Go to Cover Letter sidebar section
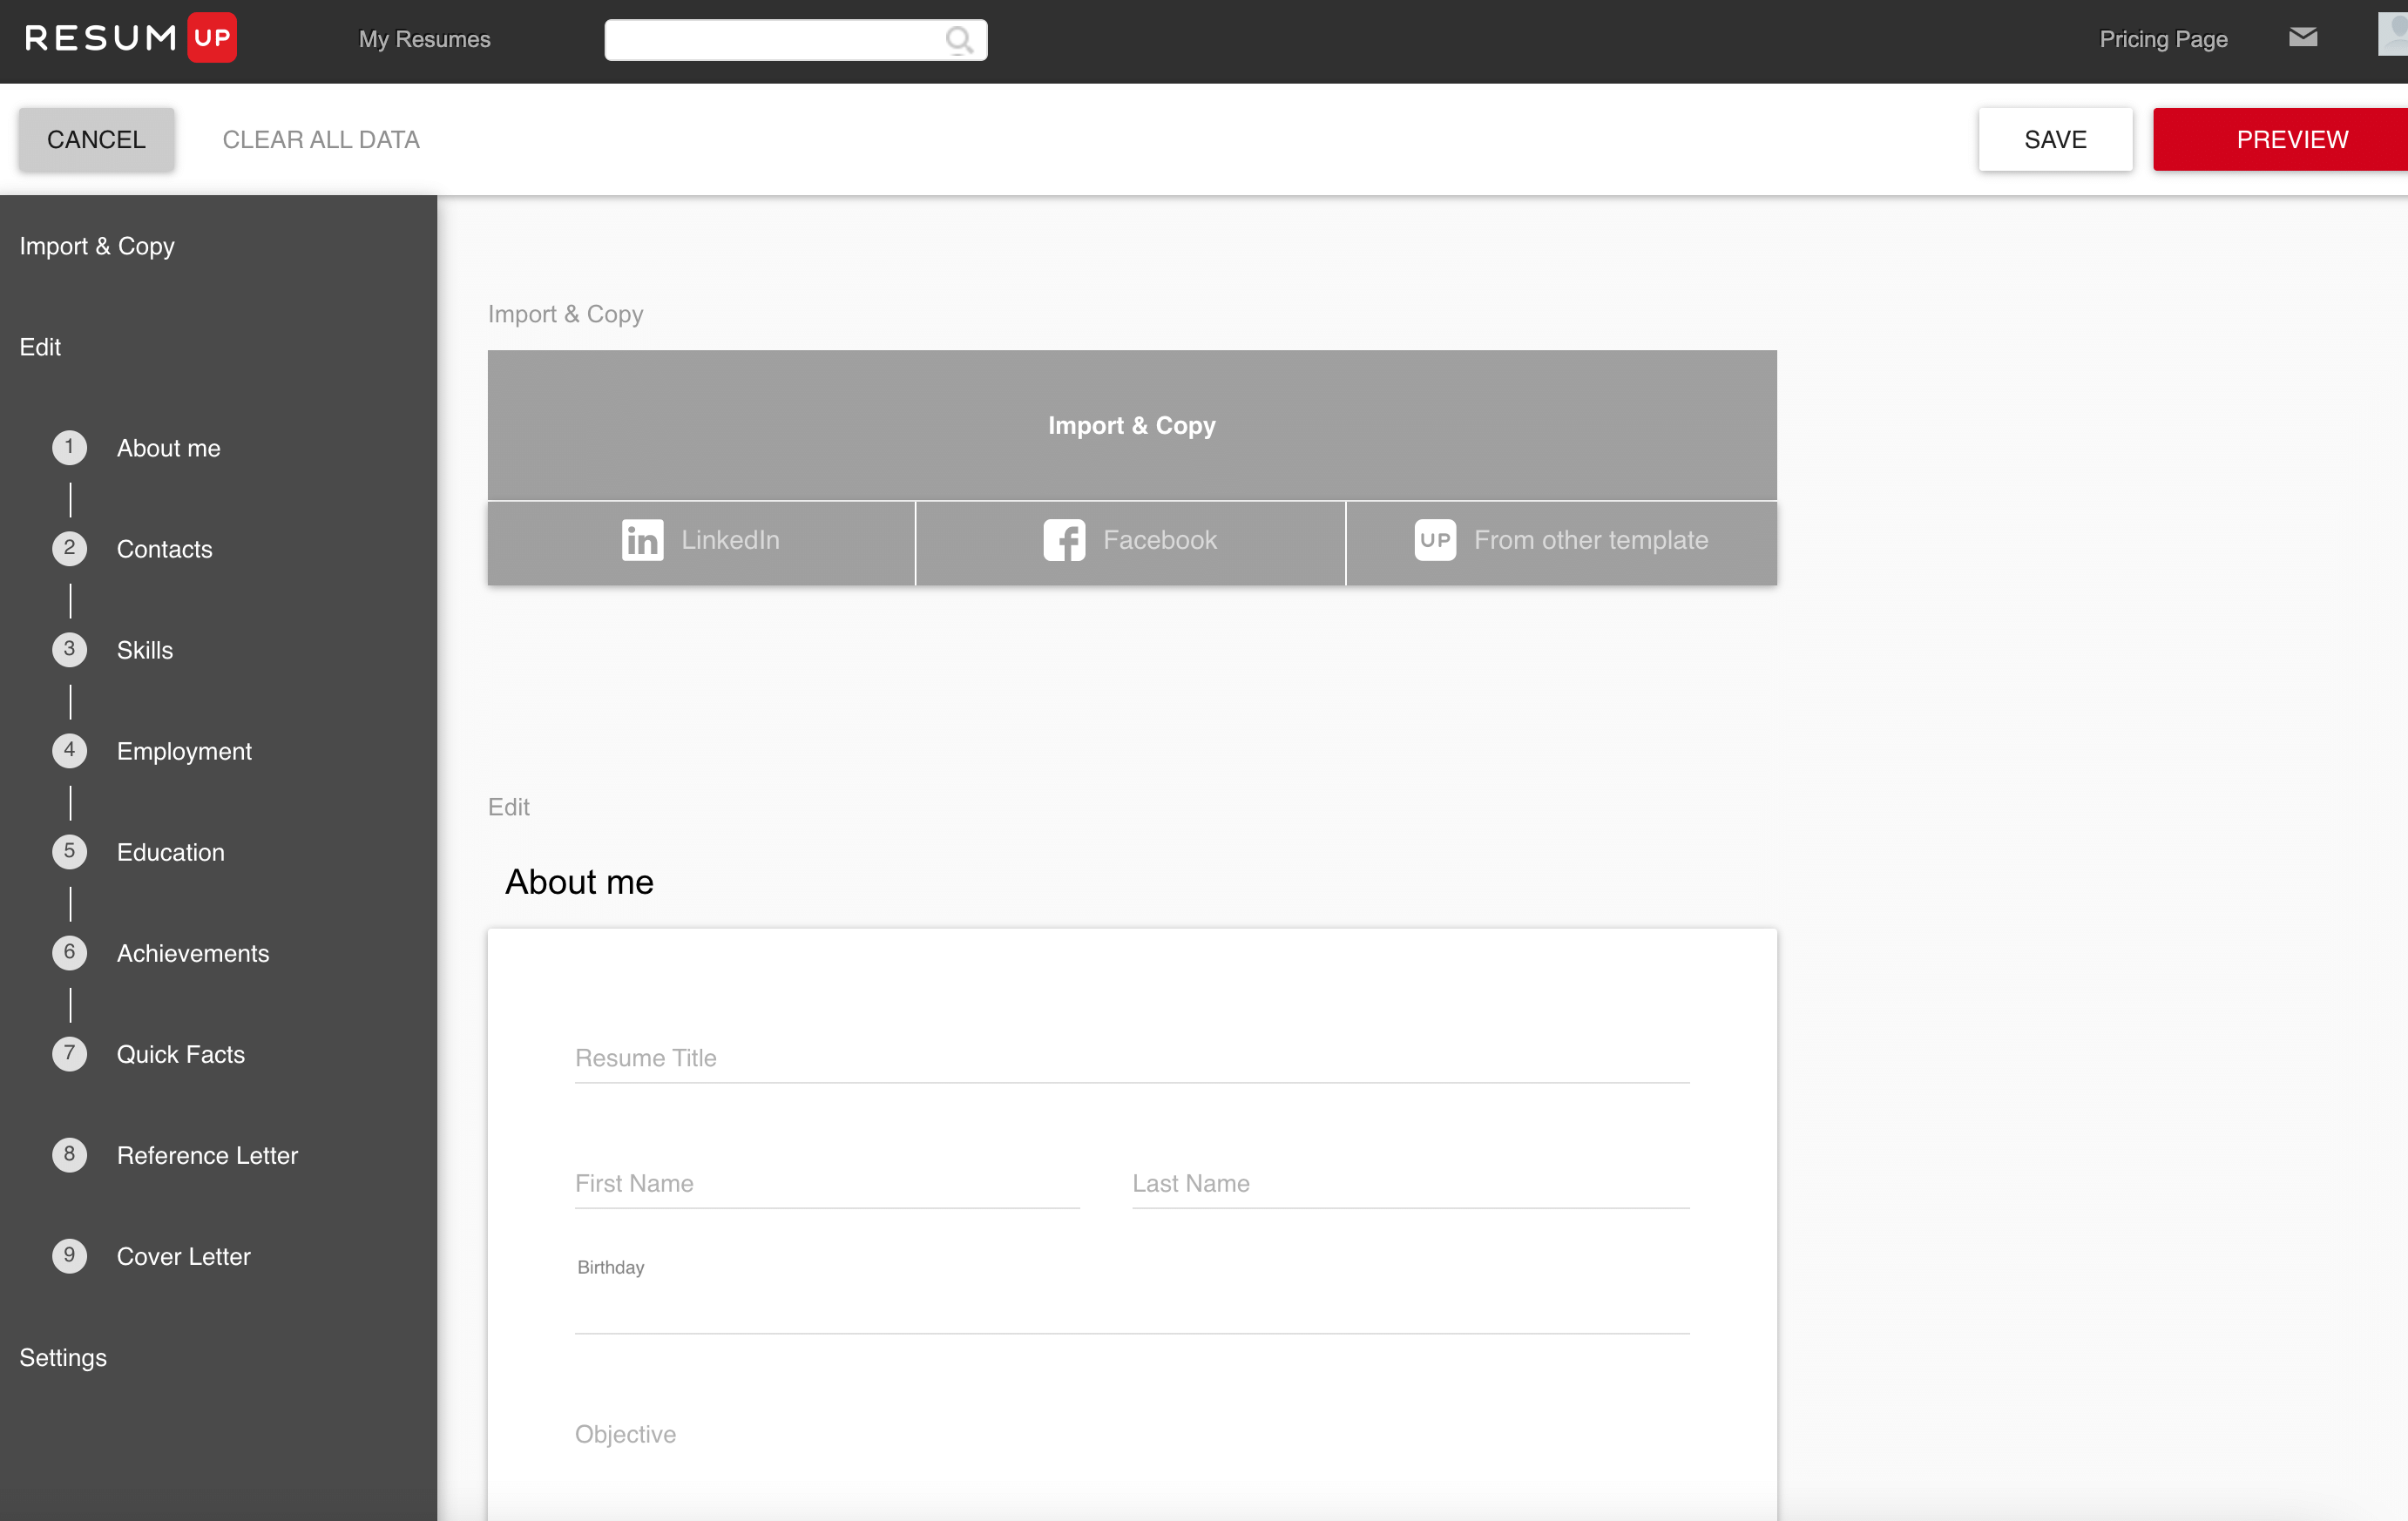 coord(183,1256)
